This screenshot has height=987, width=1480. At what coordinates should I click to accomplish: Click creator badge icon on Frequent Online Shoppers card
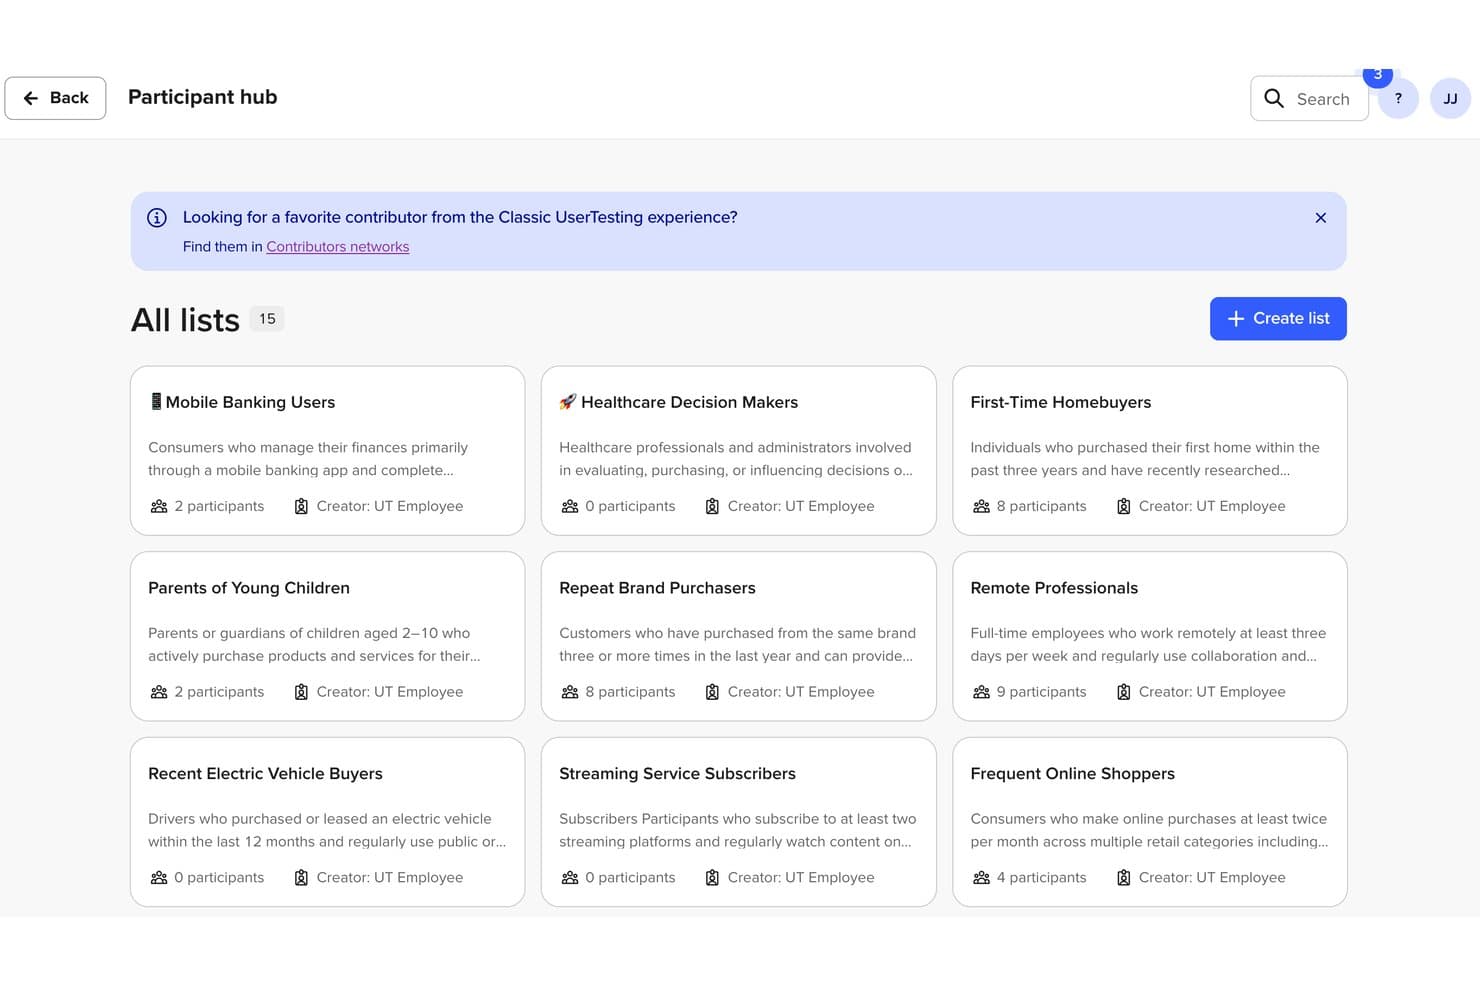click(x=1123, y=877)
